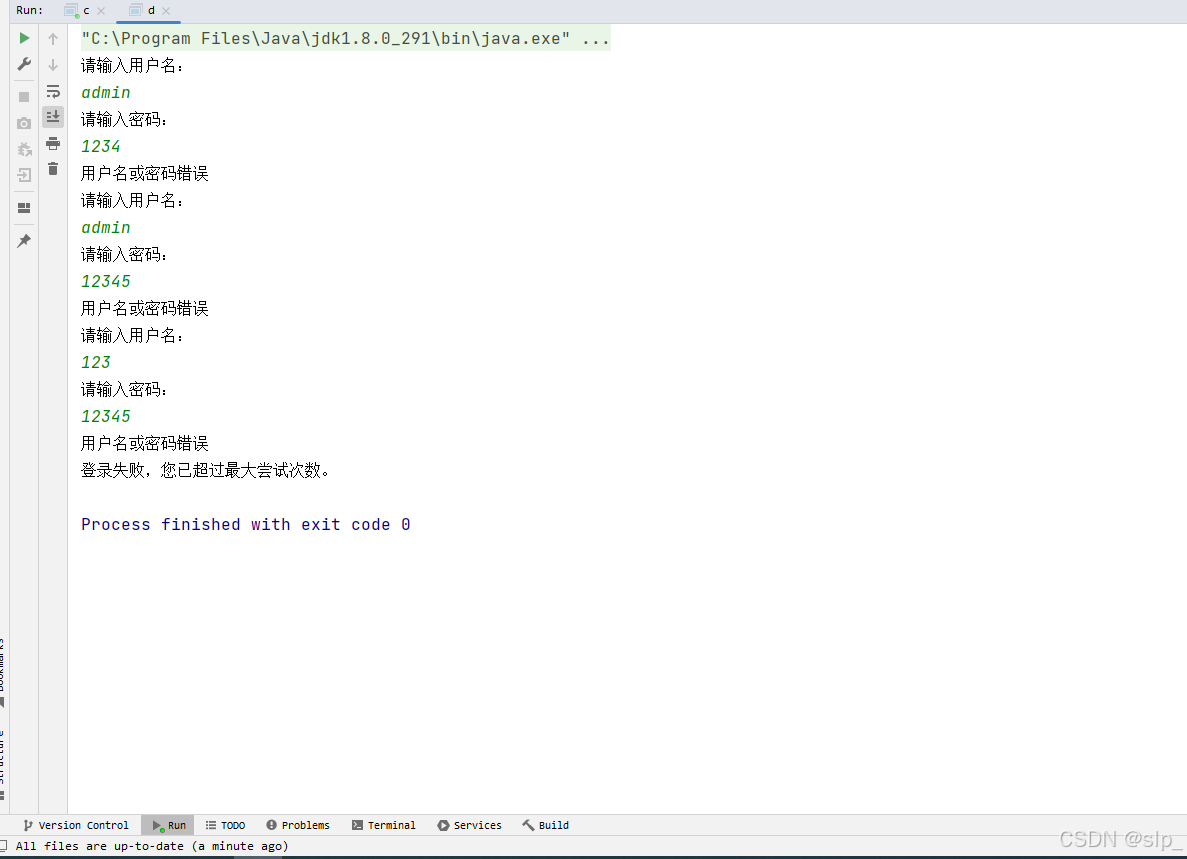Open the Version Control panel
The height and width of the screenshot is (859, 1187).
click(x=76, y=825)
